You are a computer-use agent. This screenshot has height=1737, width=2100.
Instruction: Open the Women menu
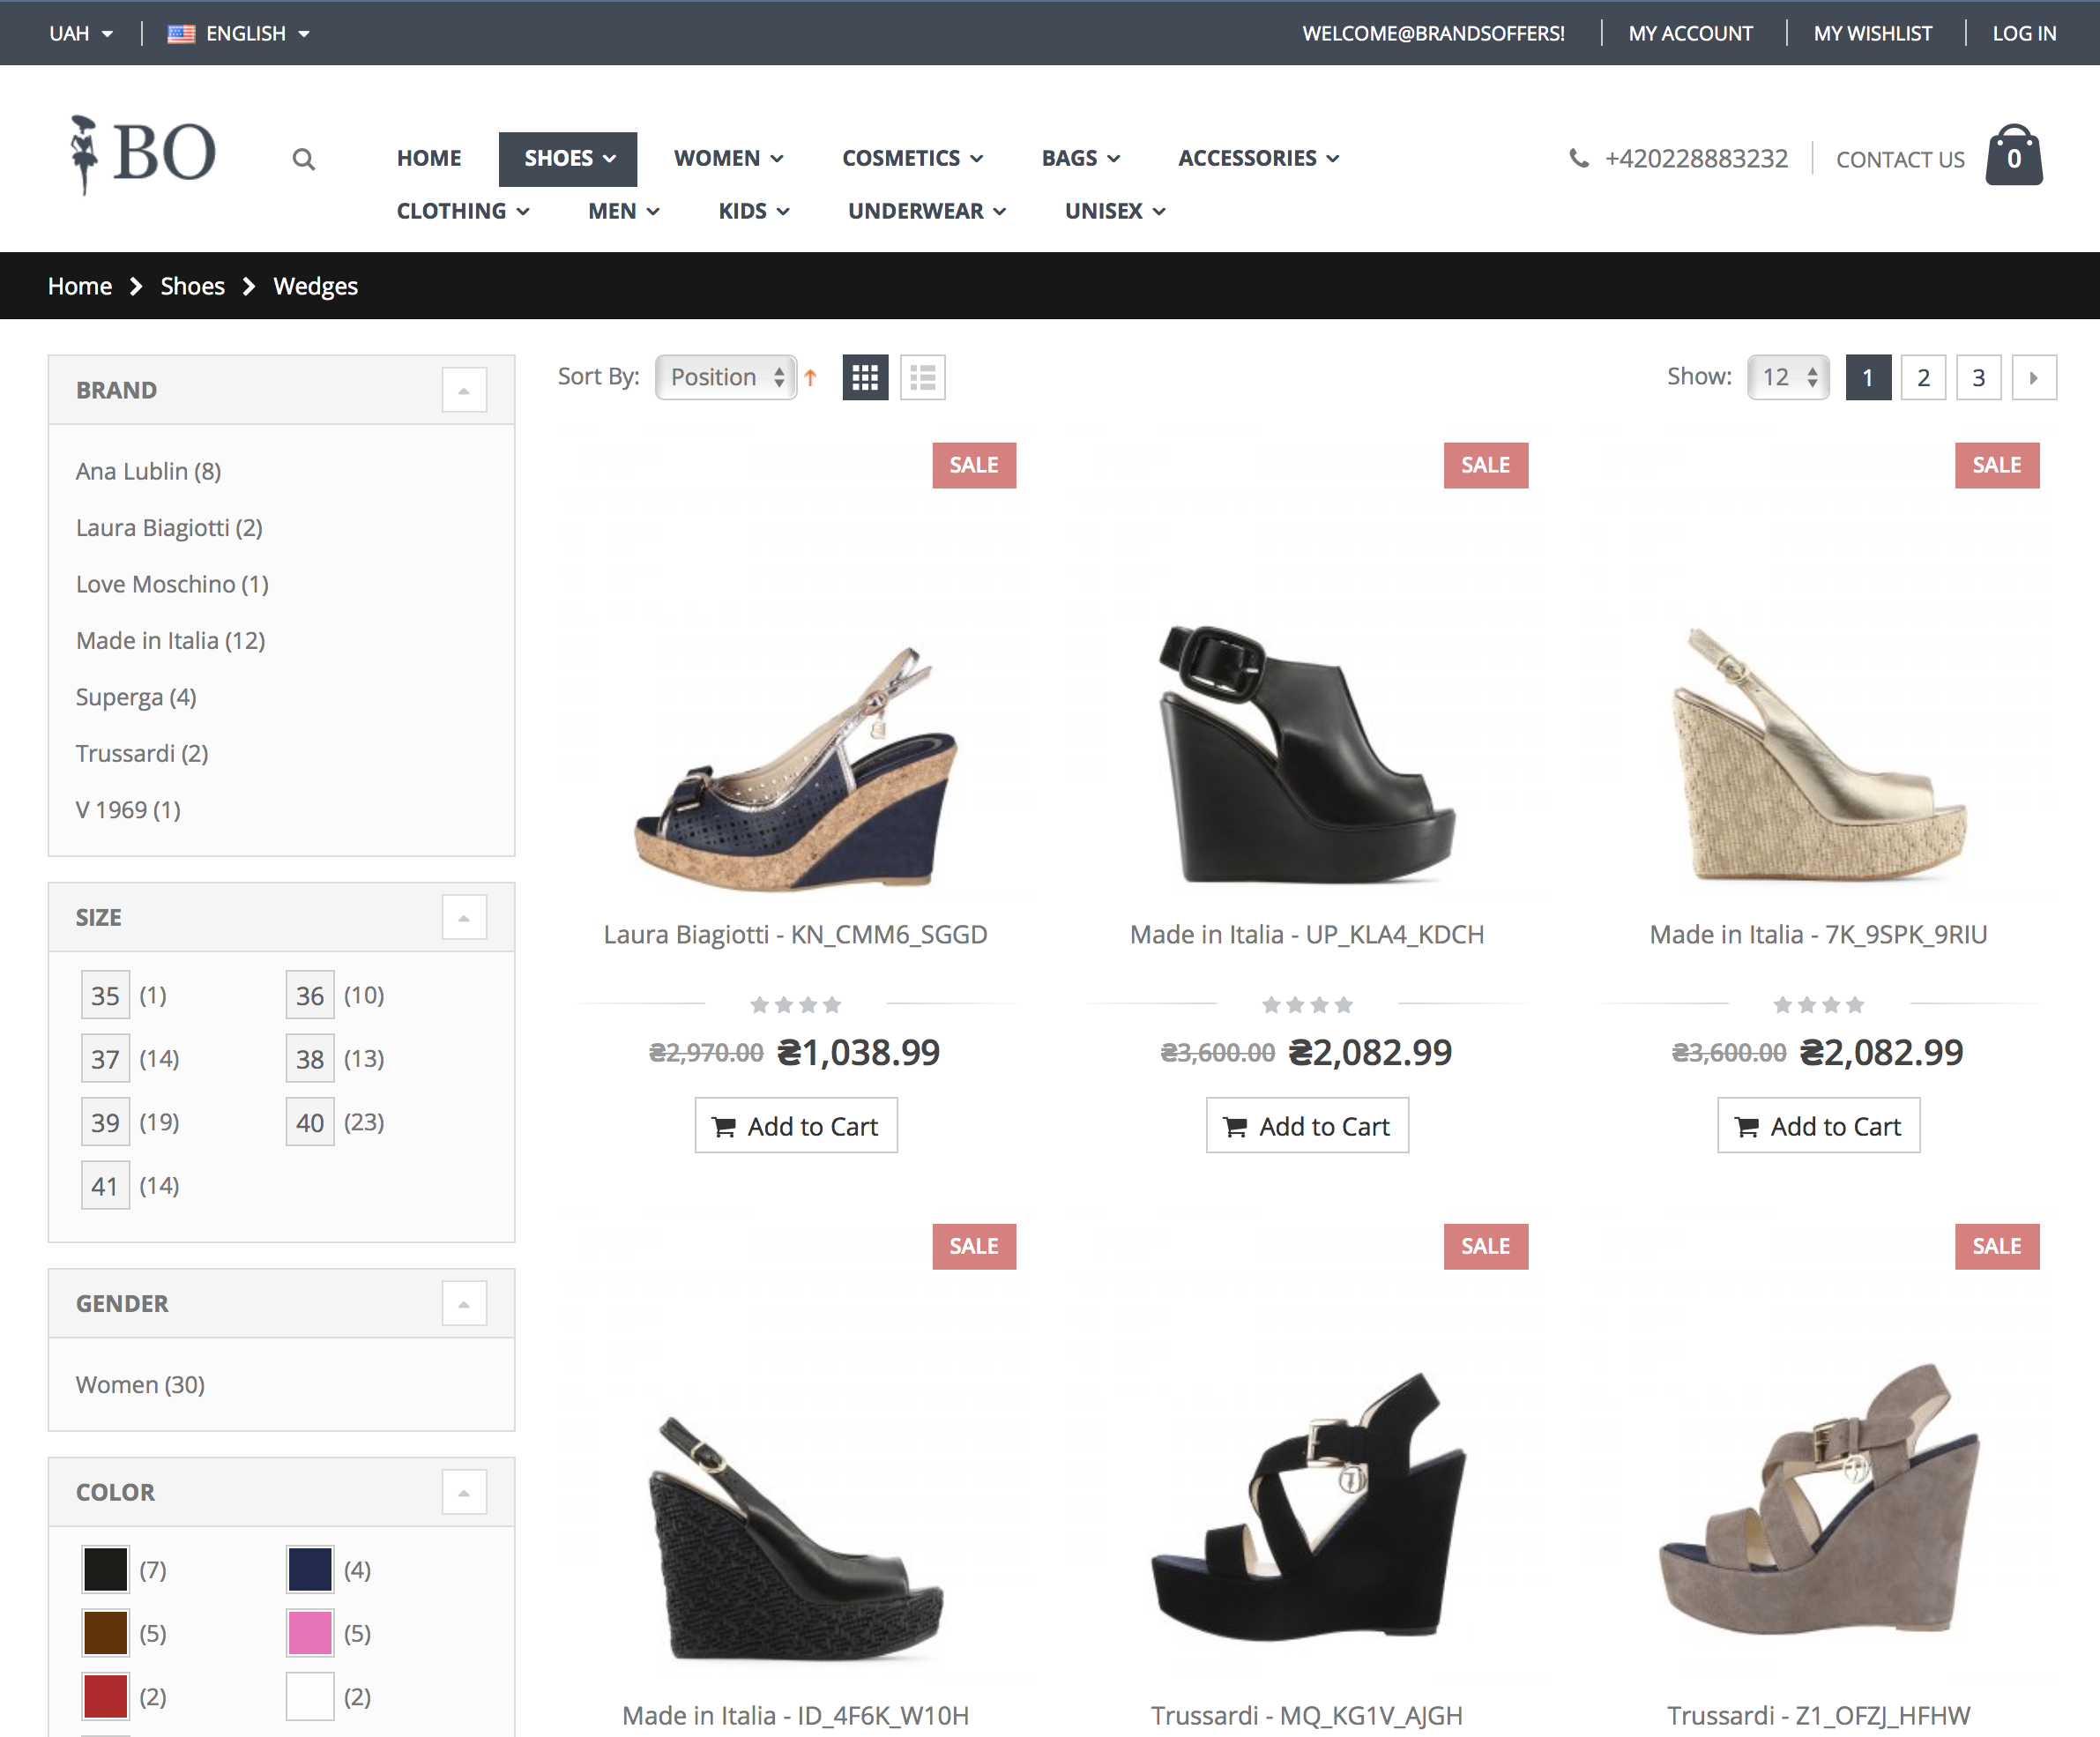pos(728,158)
